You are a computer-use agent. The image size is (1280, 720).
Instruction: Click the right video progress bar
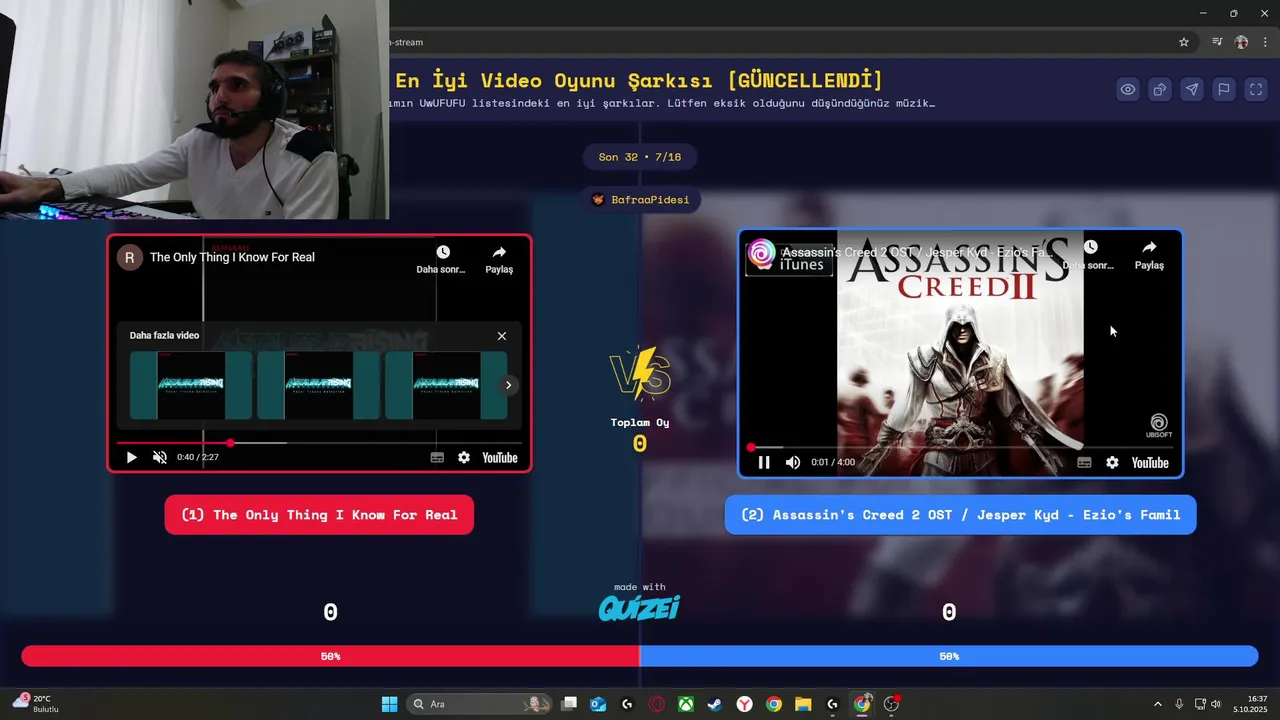pyautogui.click(x=960, y=447)
